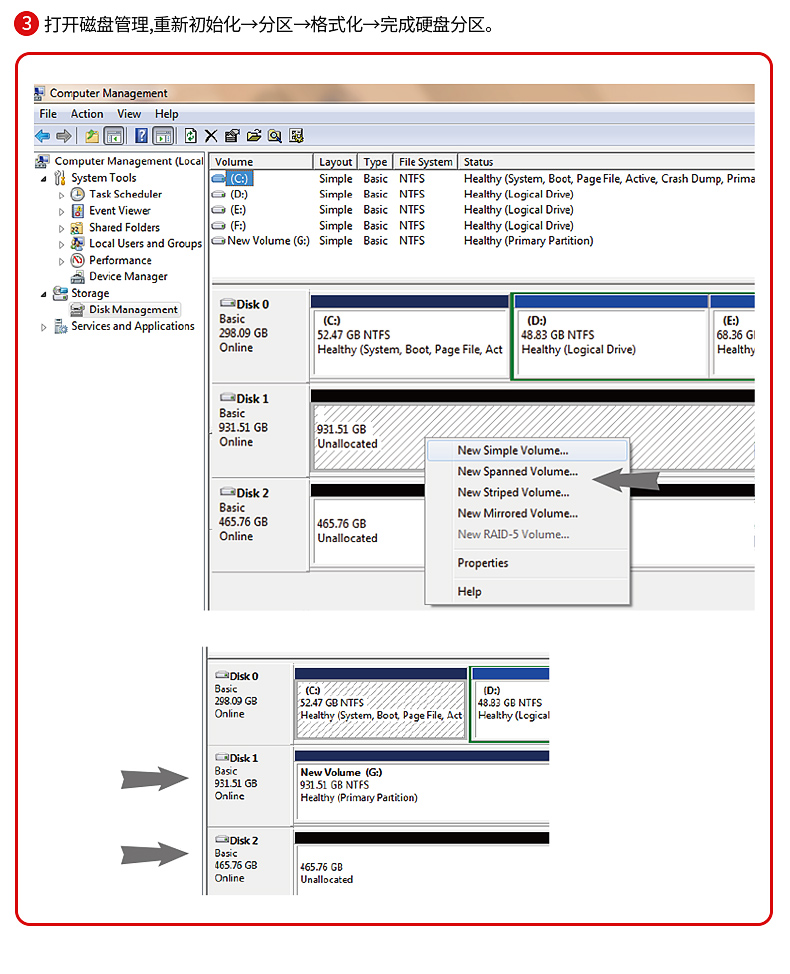790x974 pixels.
Task: Click the Performance gauge icon
Action: pyautogui.click(x=78, y=260)
